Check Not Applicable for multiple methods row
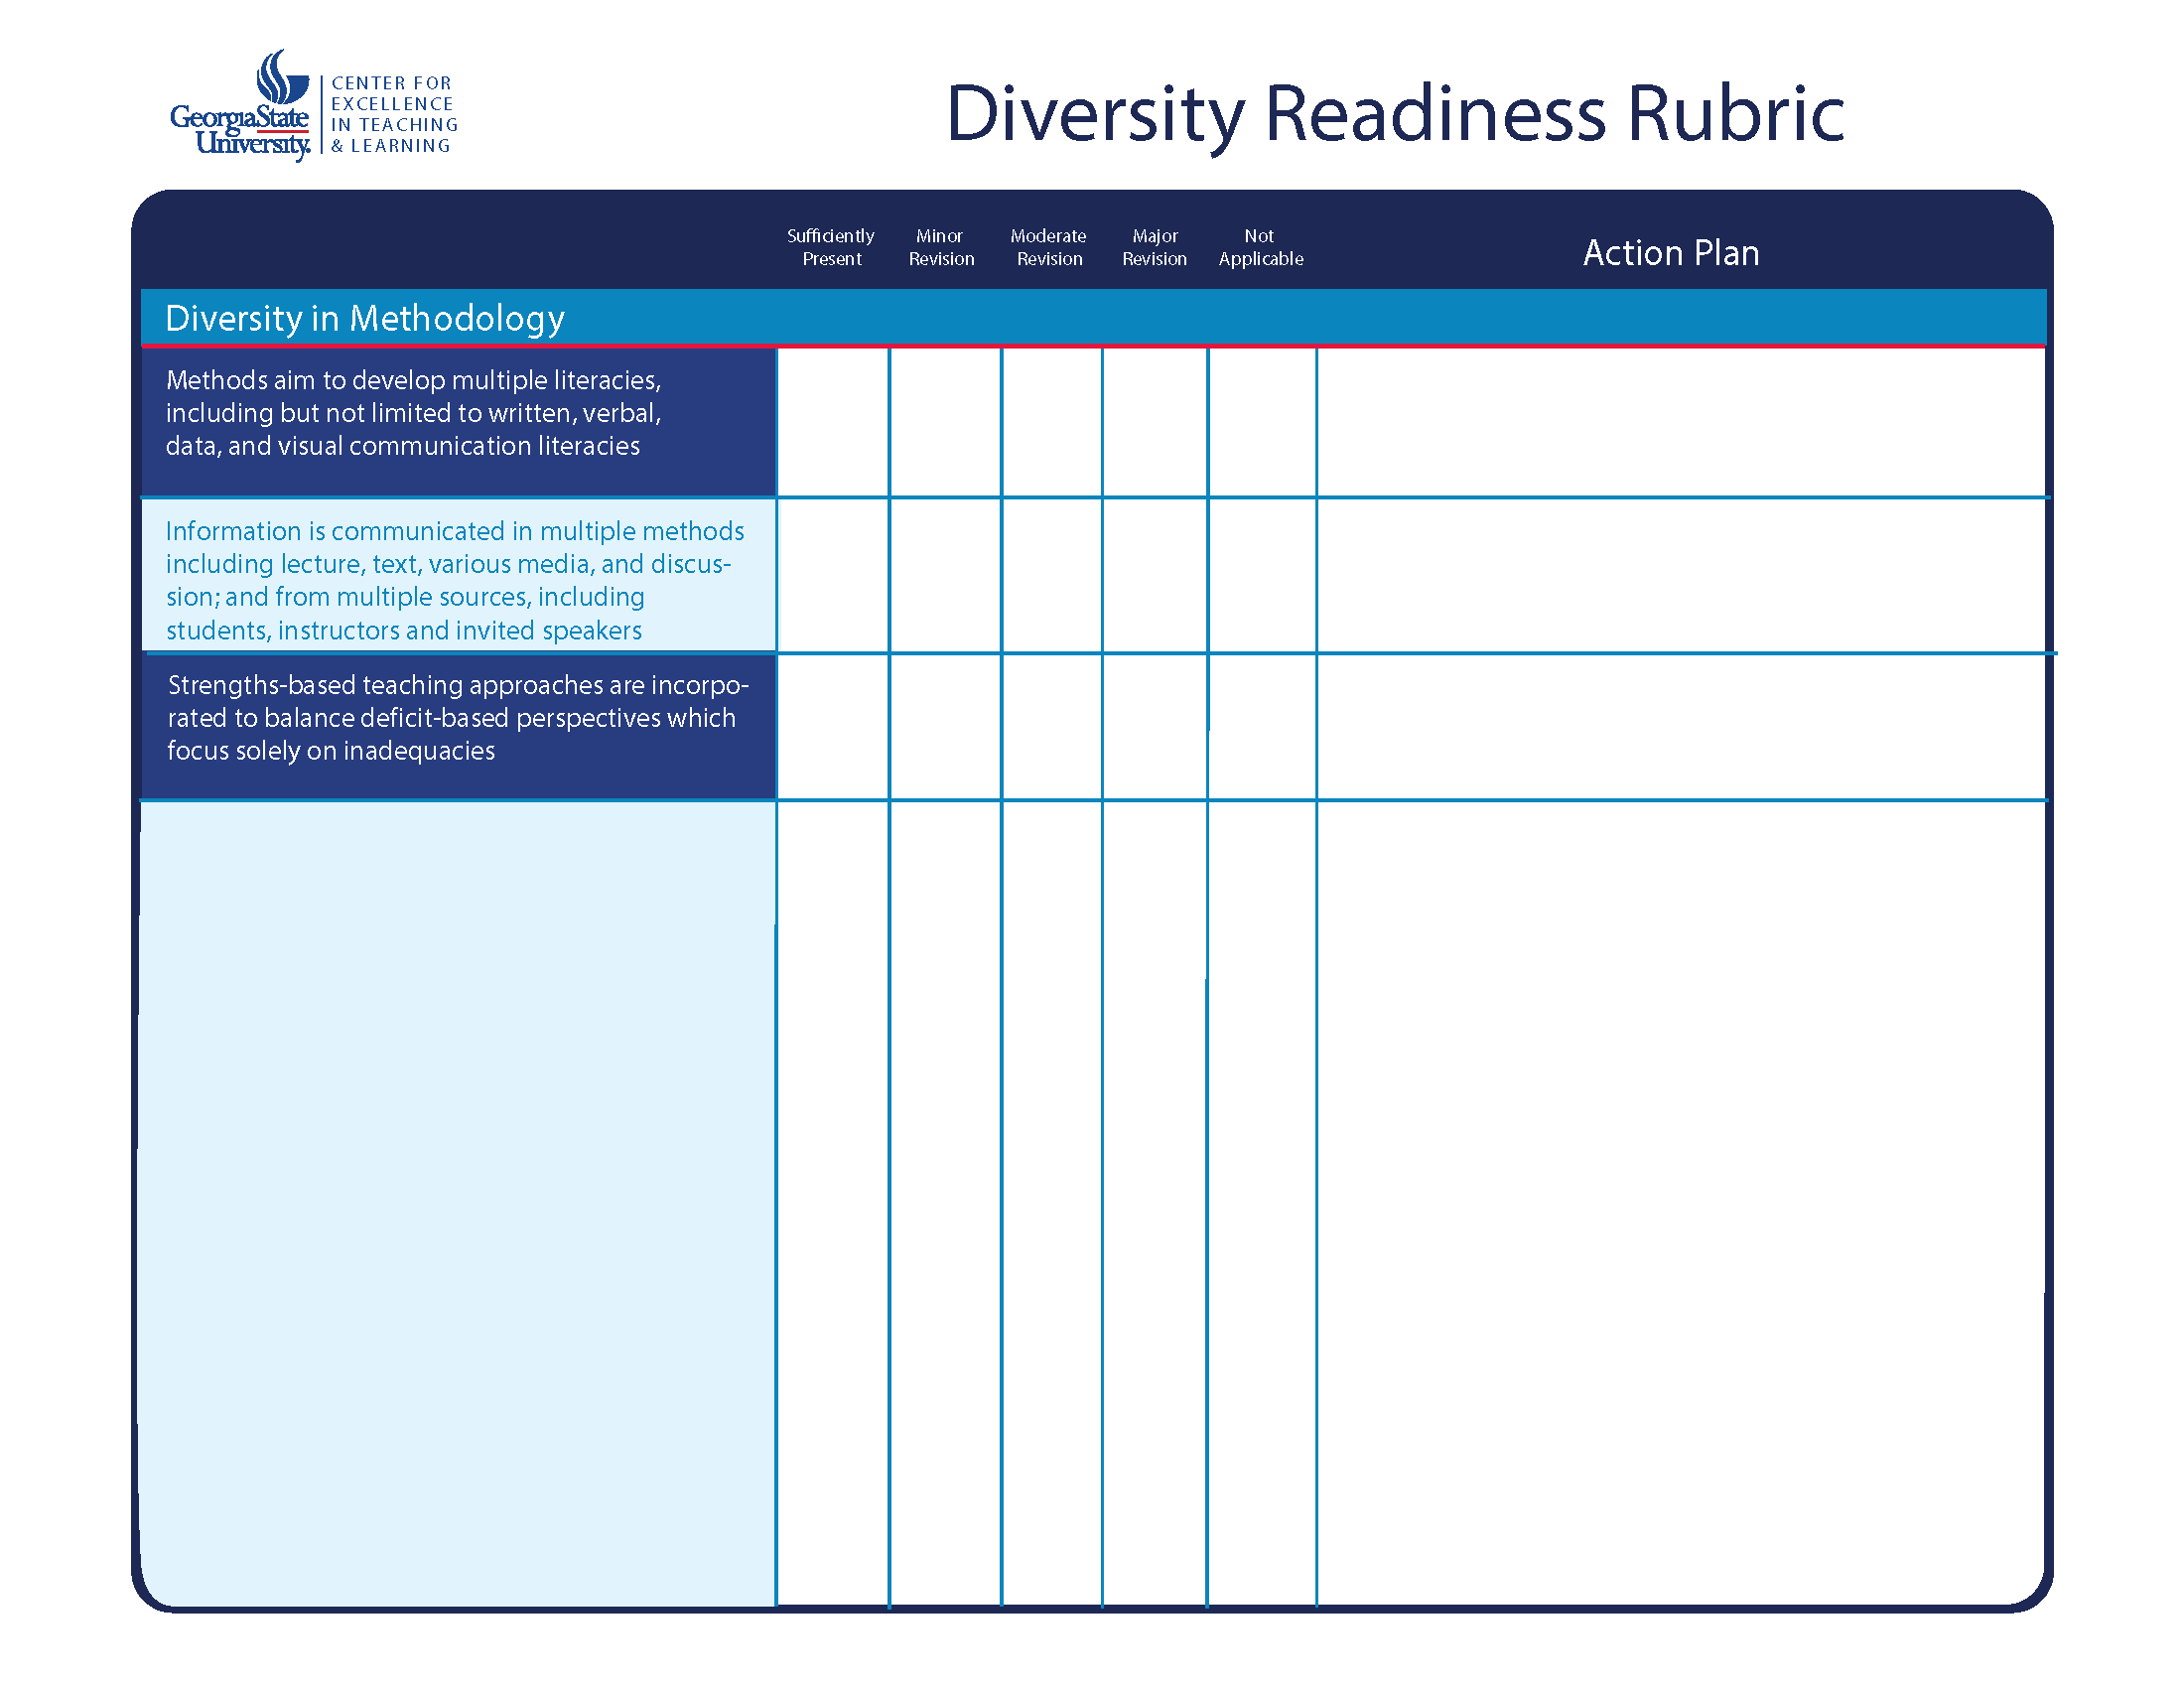The image size is (2184, 1688). point(1261,576)
